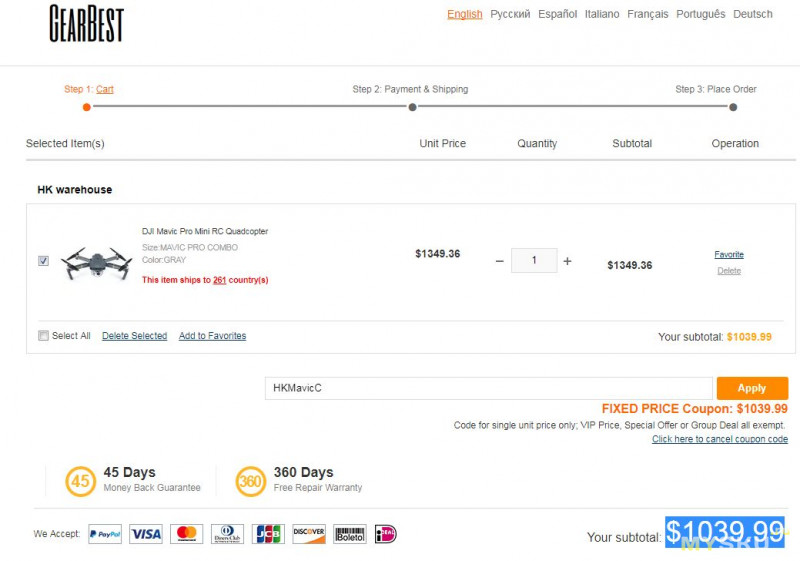Click the JCB payment icon
This screenshot has height=561, width=800.
point(268,534)
